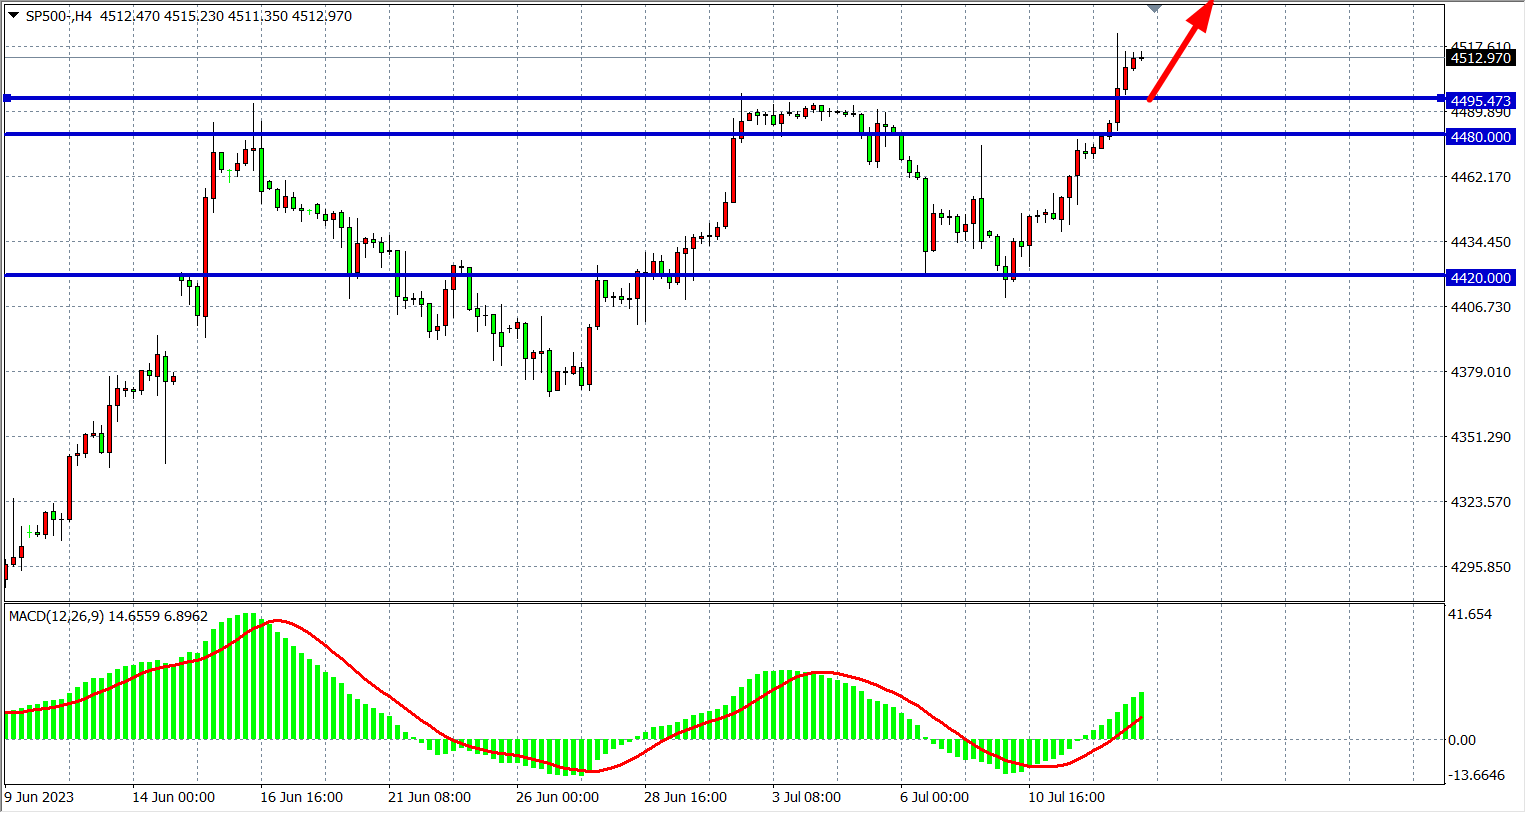The width and height of the screenshot is (1526, 813).
Task: Click the gray chart shift triangle marker
Action: (x=1154, y=8)
